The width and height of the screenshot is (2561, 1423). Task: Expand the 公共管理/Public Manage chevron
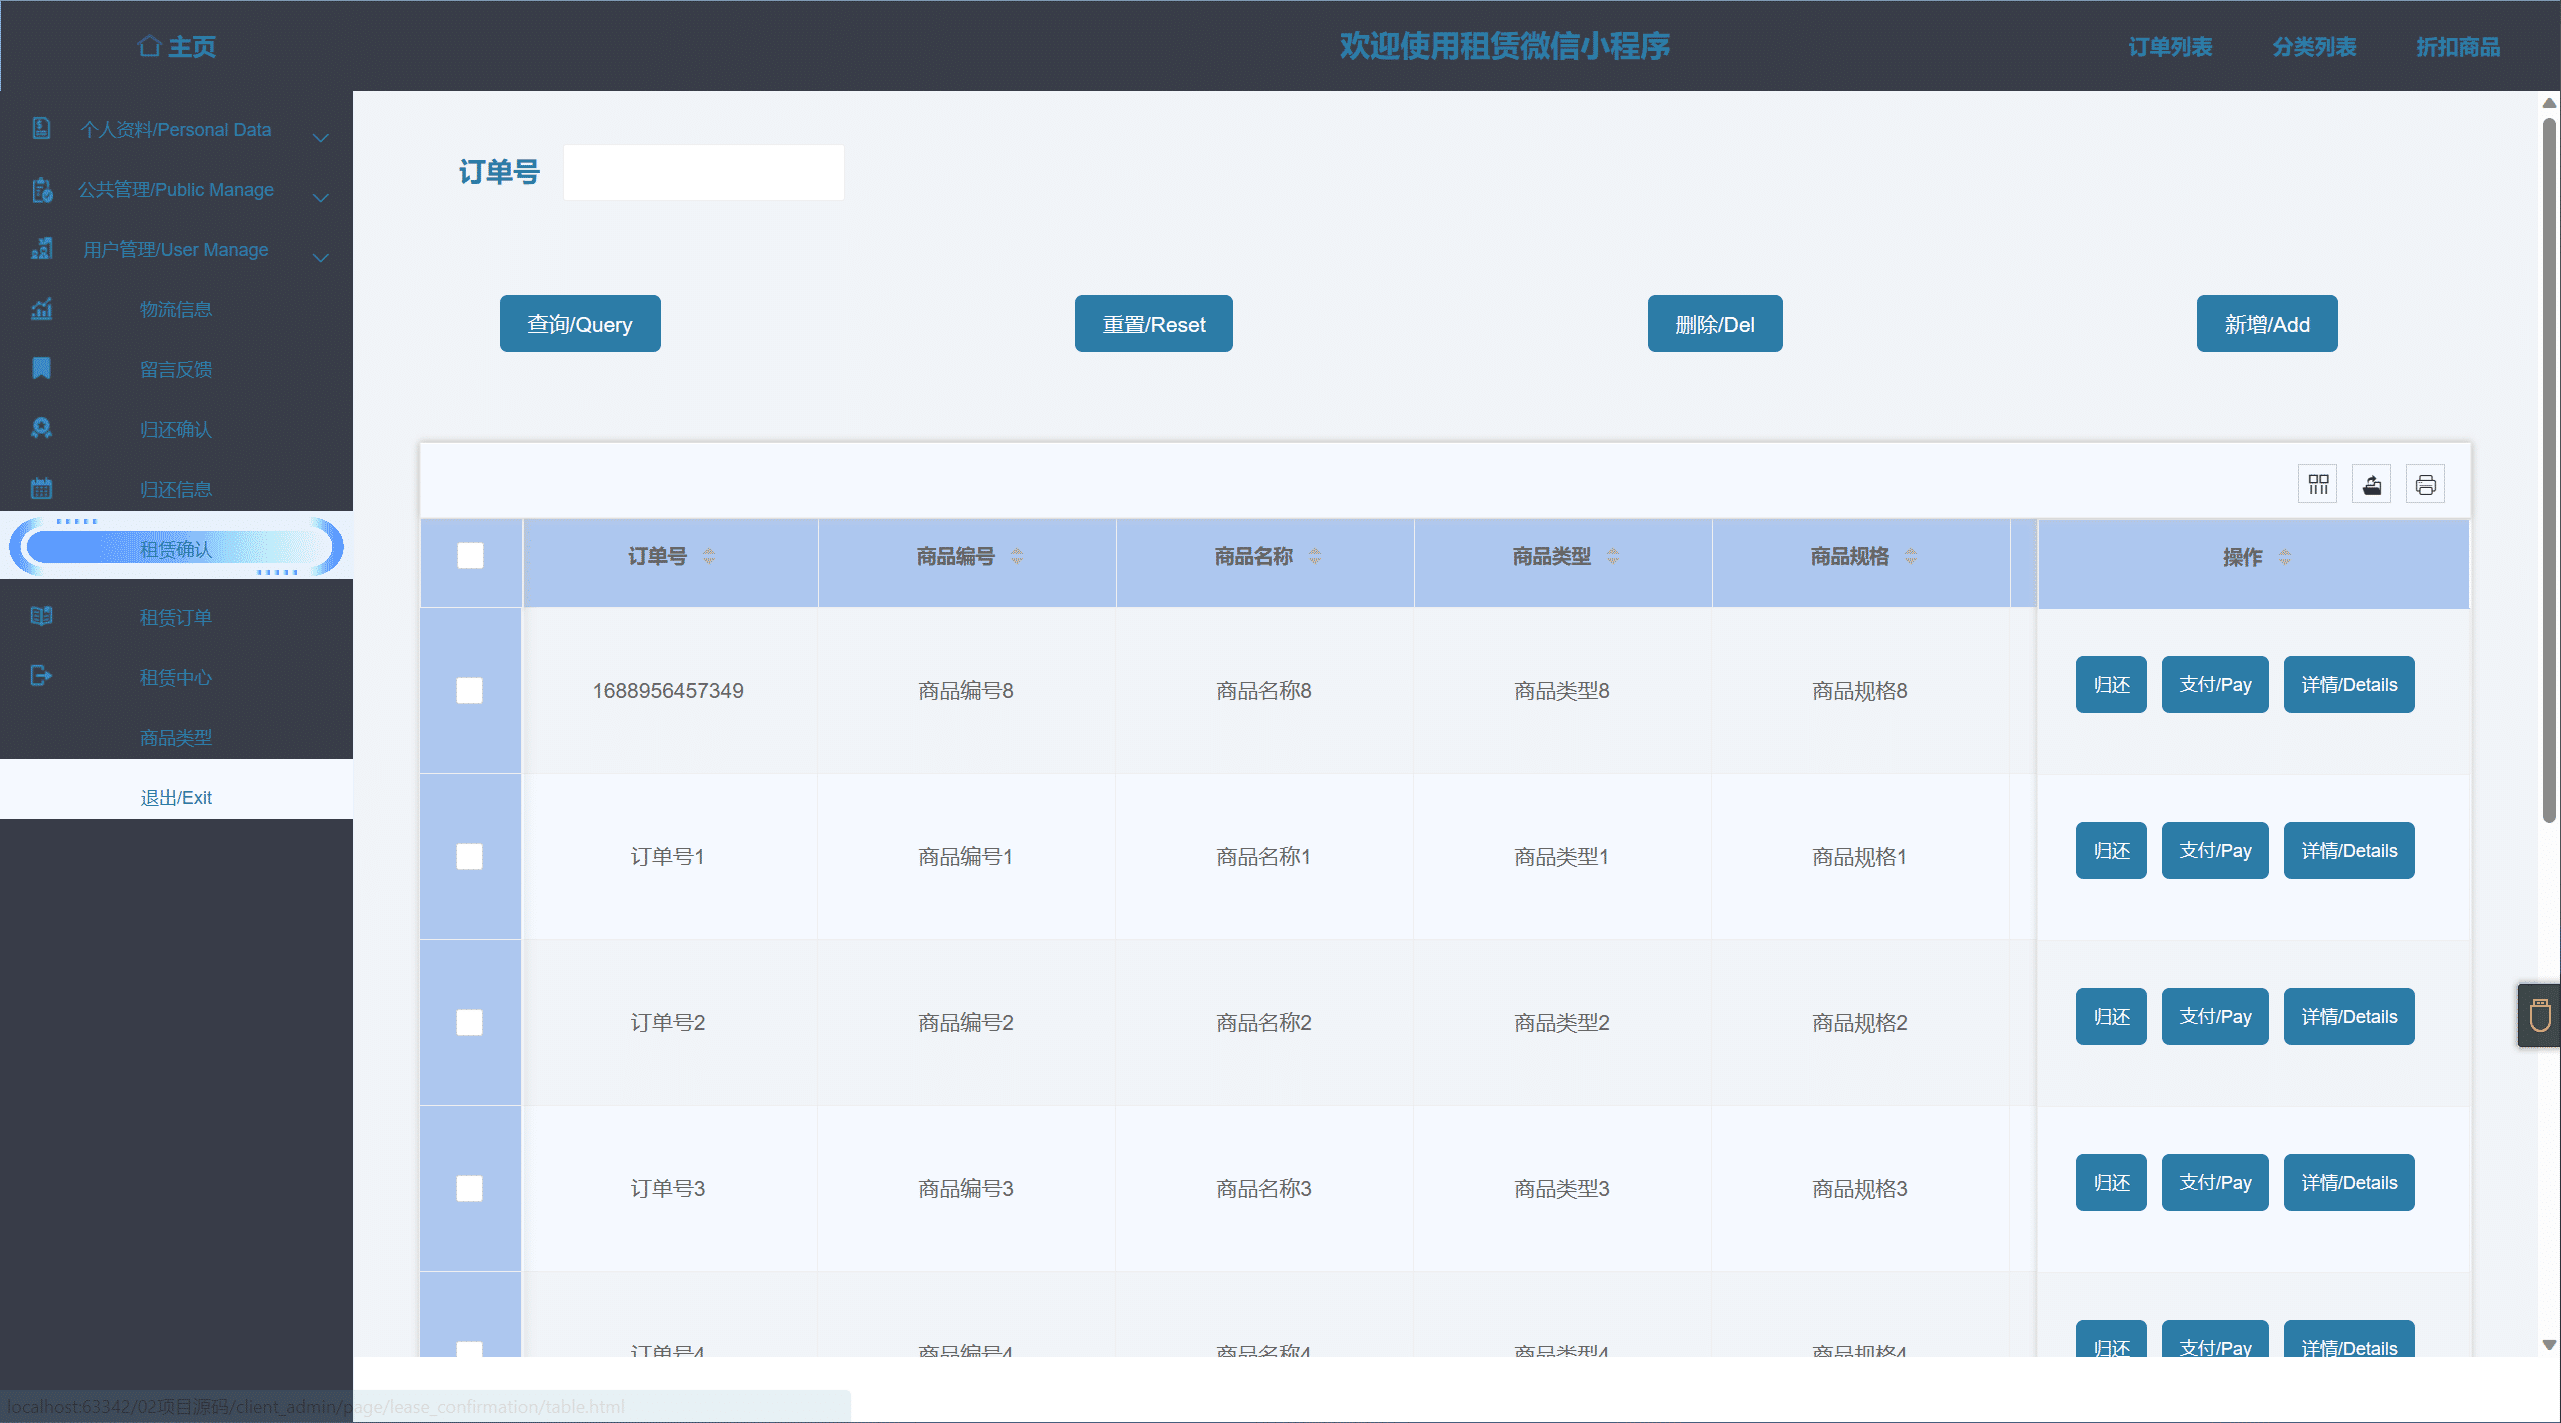click(321, 197)
